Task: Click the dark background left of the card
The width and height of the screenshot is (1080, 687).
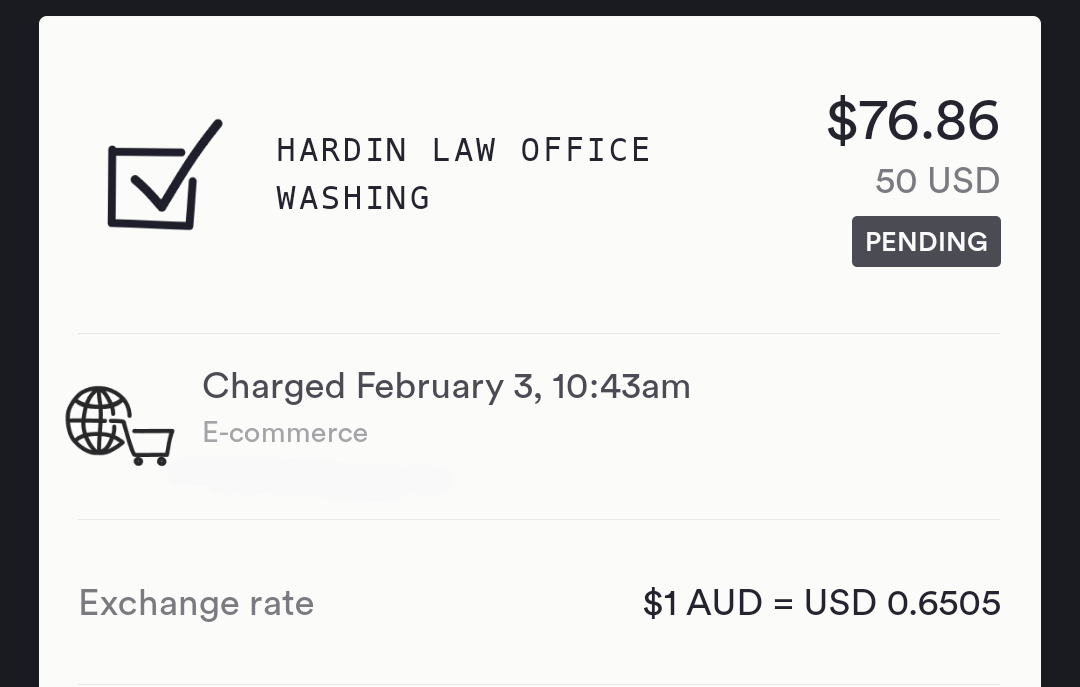Action: pyautogui.click(x=19, y=343)
